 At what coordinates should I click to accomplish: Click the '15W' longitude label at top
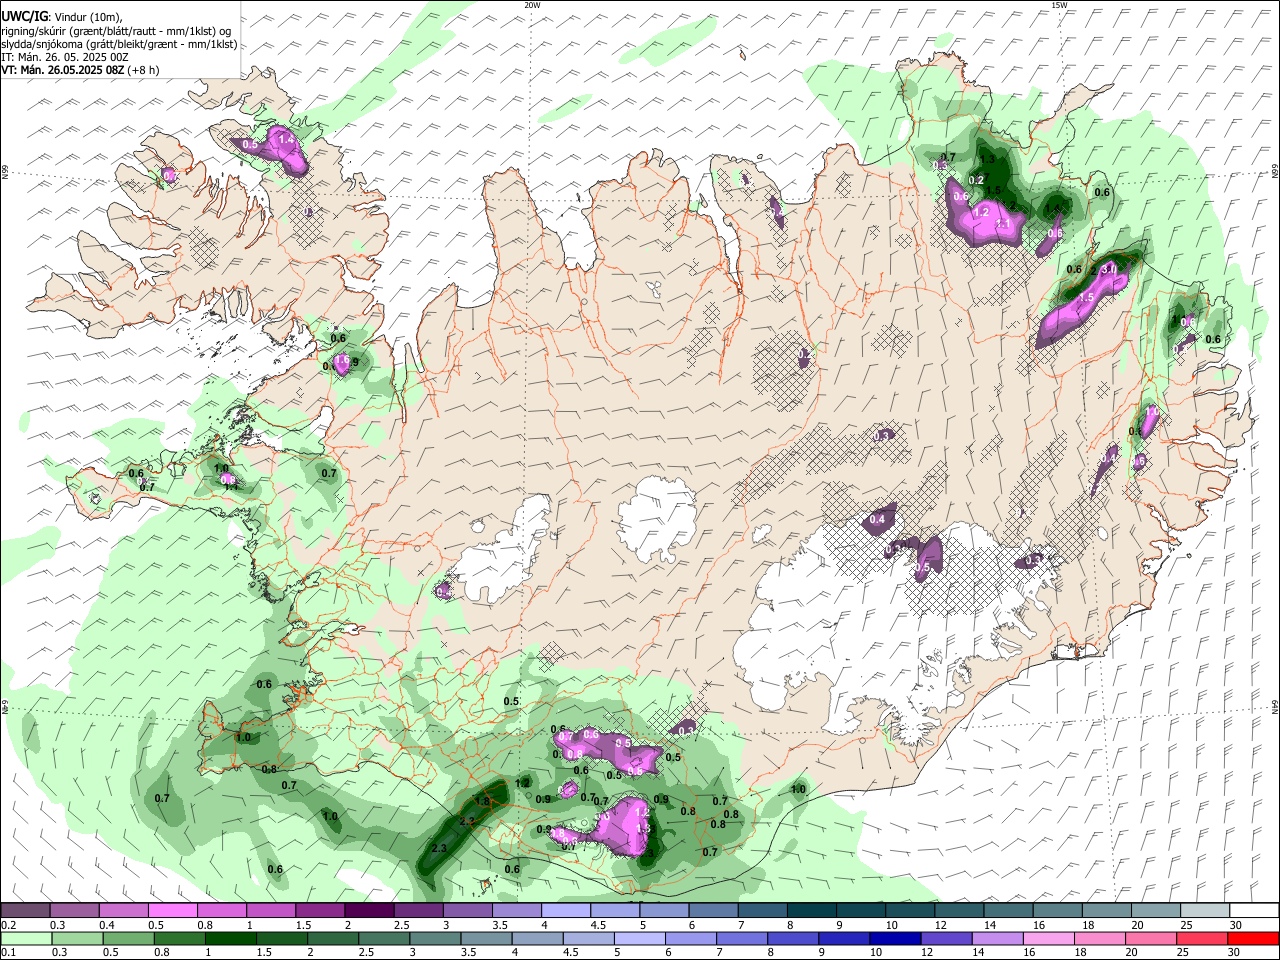(1059, 5)
